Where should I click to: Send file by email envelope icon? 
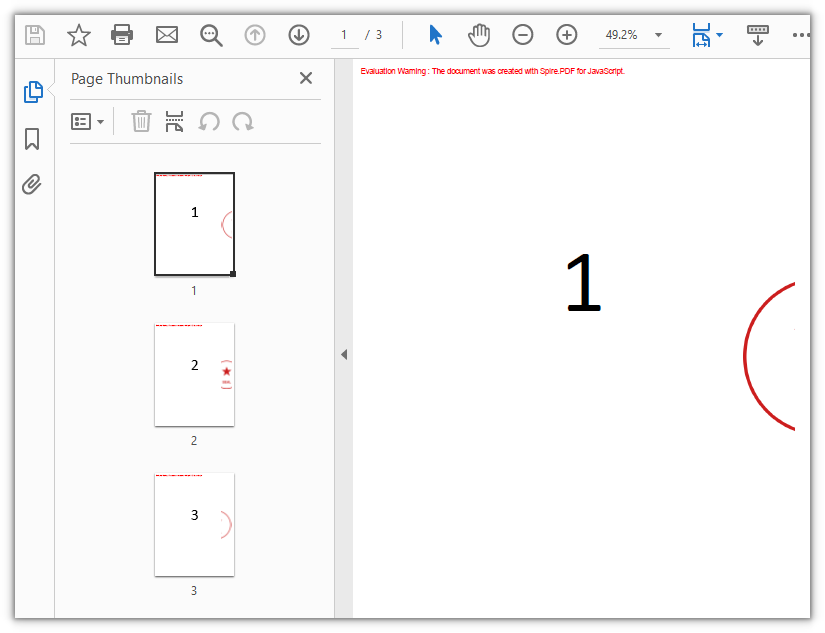[x=167, y=35]
